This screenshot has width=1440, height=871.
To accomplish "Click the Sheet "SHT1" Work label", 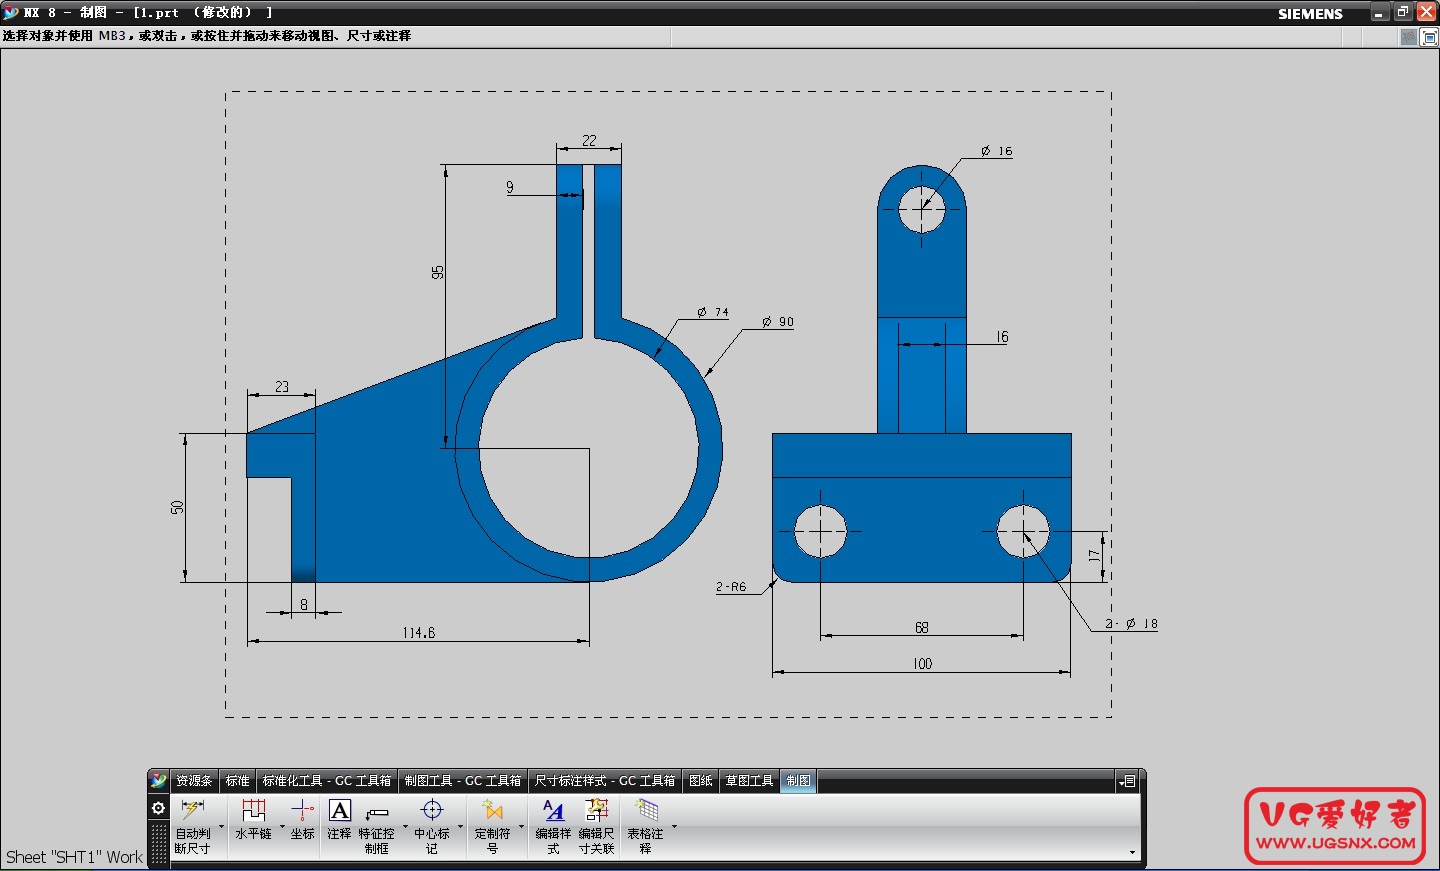I will [74, 857].
